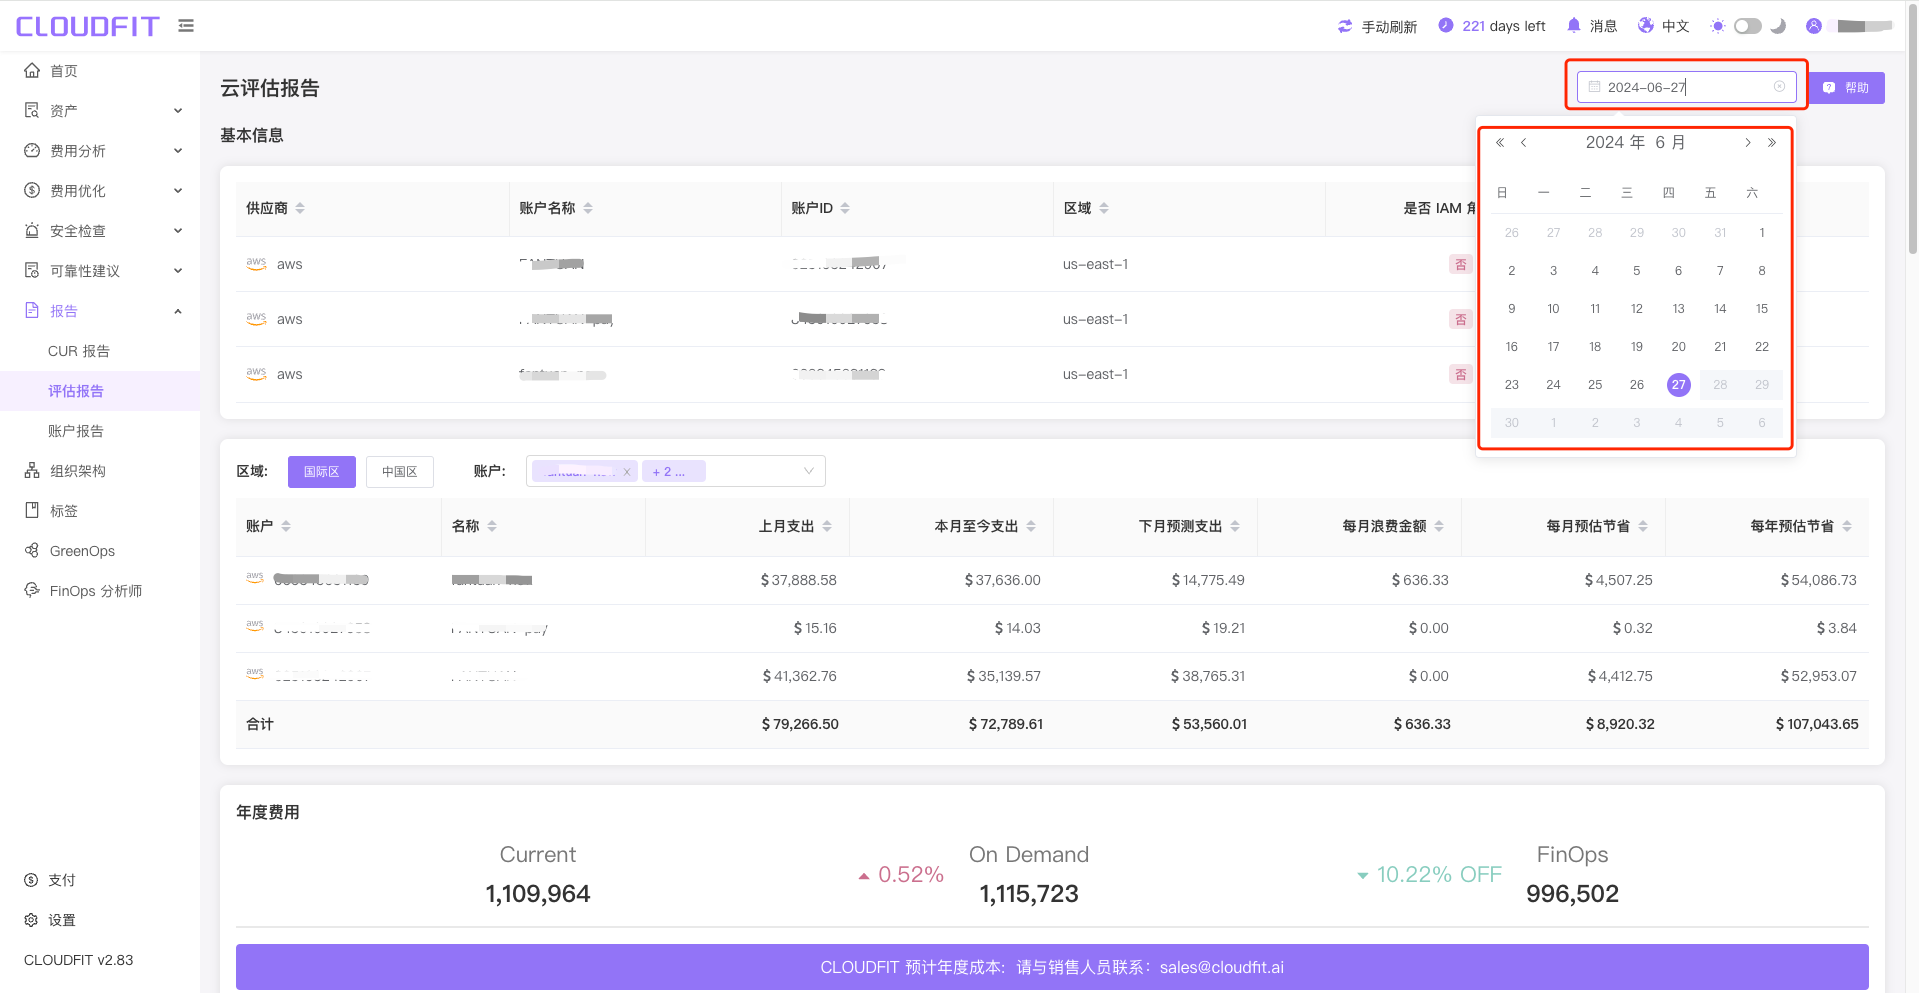1919x993 pixels.
Task: Collapse the sidebar with hamburger icon
Action: (x=186, y=26)
